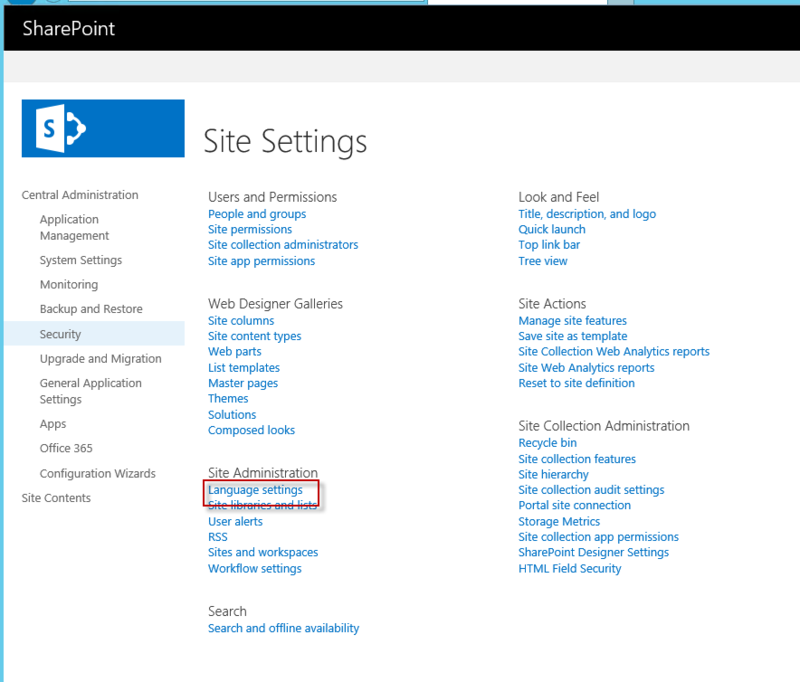800x682 pixels.
Task: Open Sites and workspaces link
Action: (x=263, y=552)
